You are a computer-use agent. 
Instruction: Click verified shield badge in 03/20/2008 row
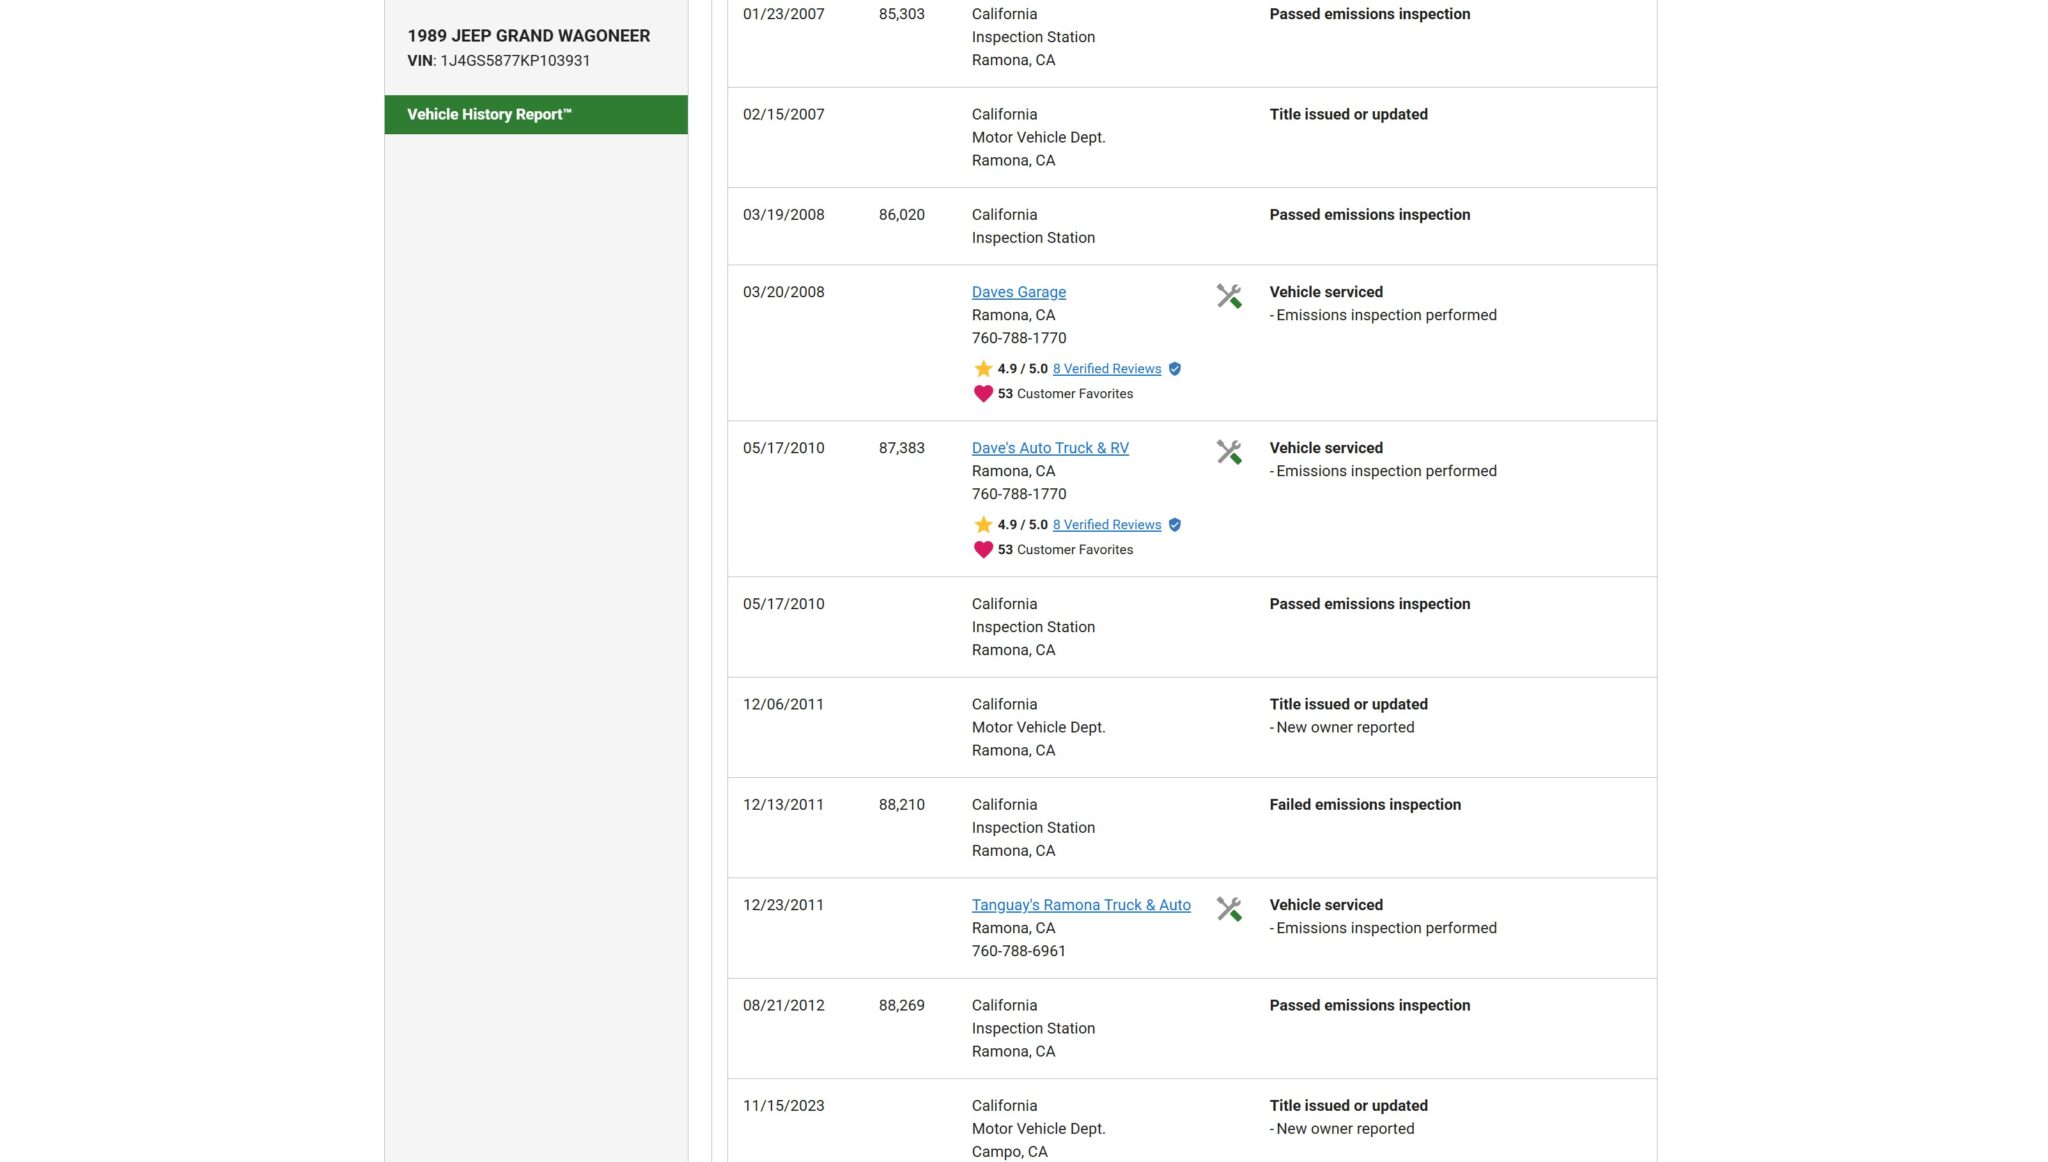tap(1175, 369)
